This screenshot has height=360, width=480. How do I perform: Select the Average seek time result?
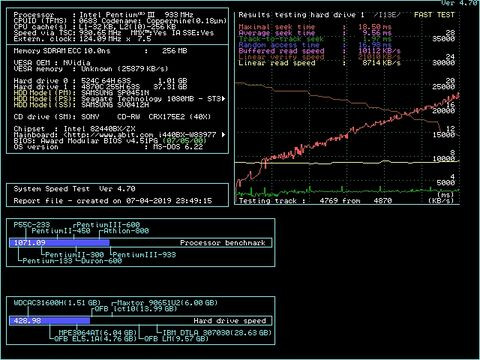(315, 33)
